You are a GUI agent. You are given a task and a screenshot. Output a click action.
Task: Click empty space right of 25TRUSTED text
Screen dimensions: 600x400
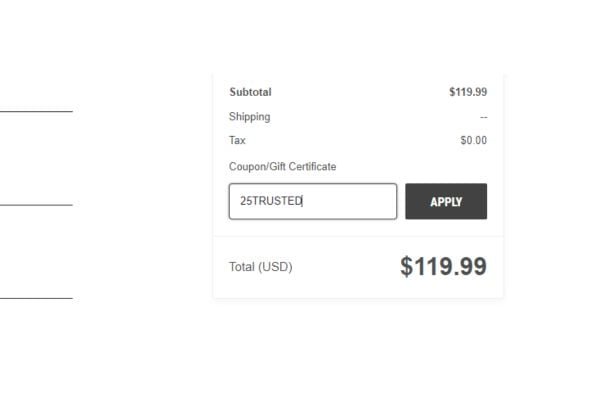[348, 201]
